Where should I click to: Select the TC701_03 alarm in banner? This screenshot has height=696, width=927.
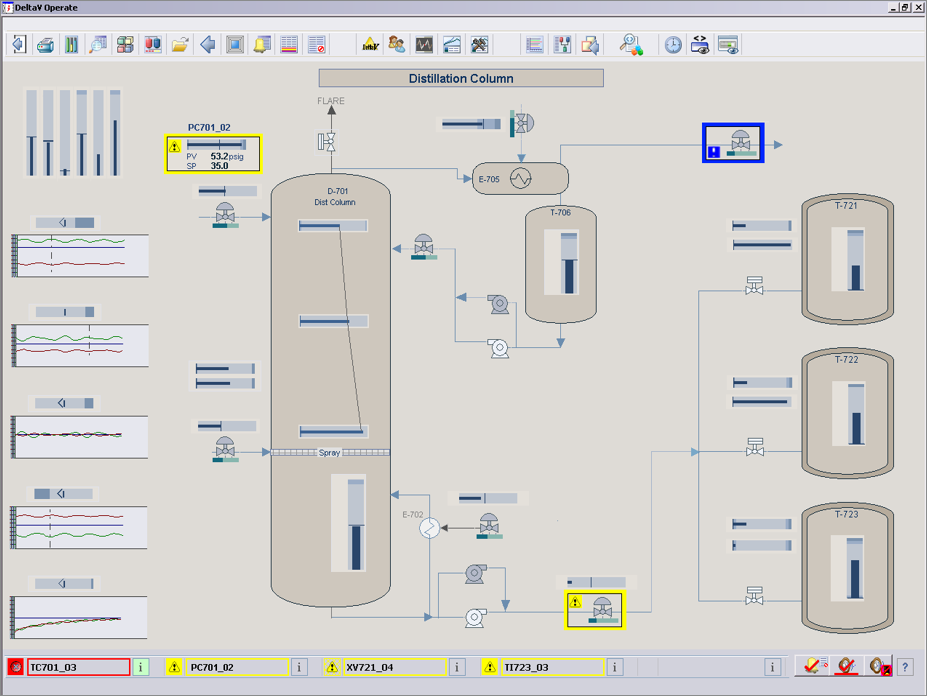coord(78,667)
